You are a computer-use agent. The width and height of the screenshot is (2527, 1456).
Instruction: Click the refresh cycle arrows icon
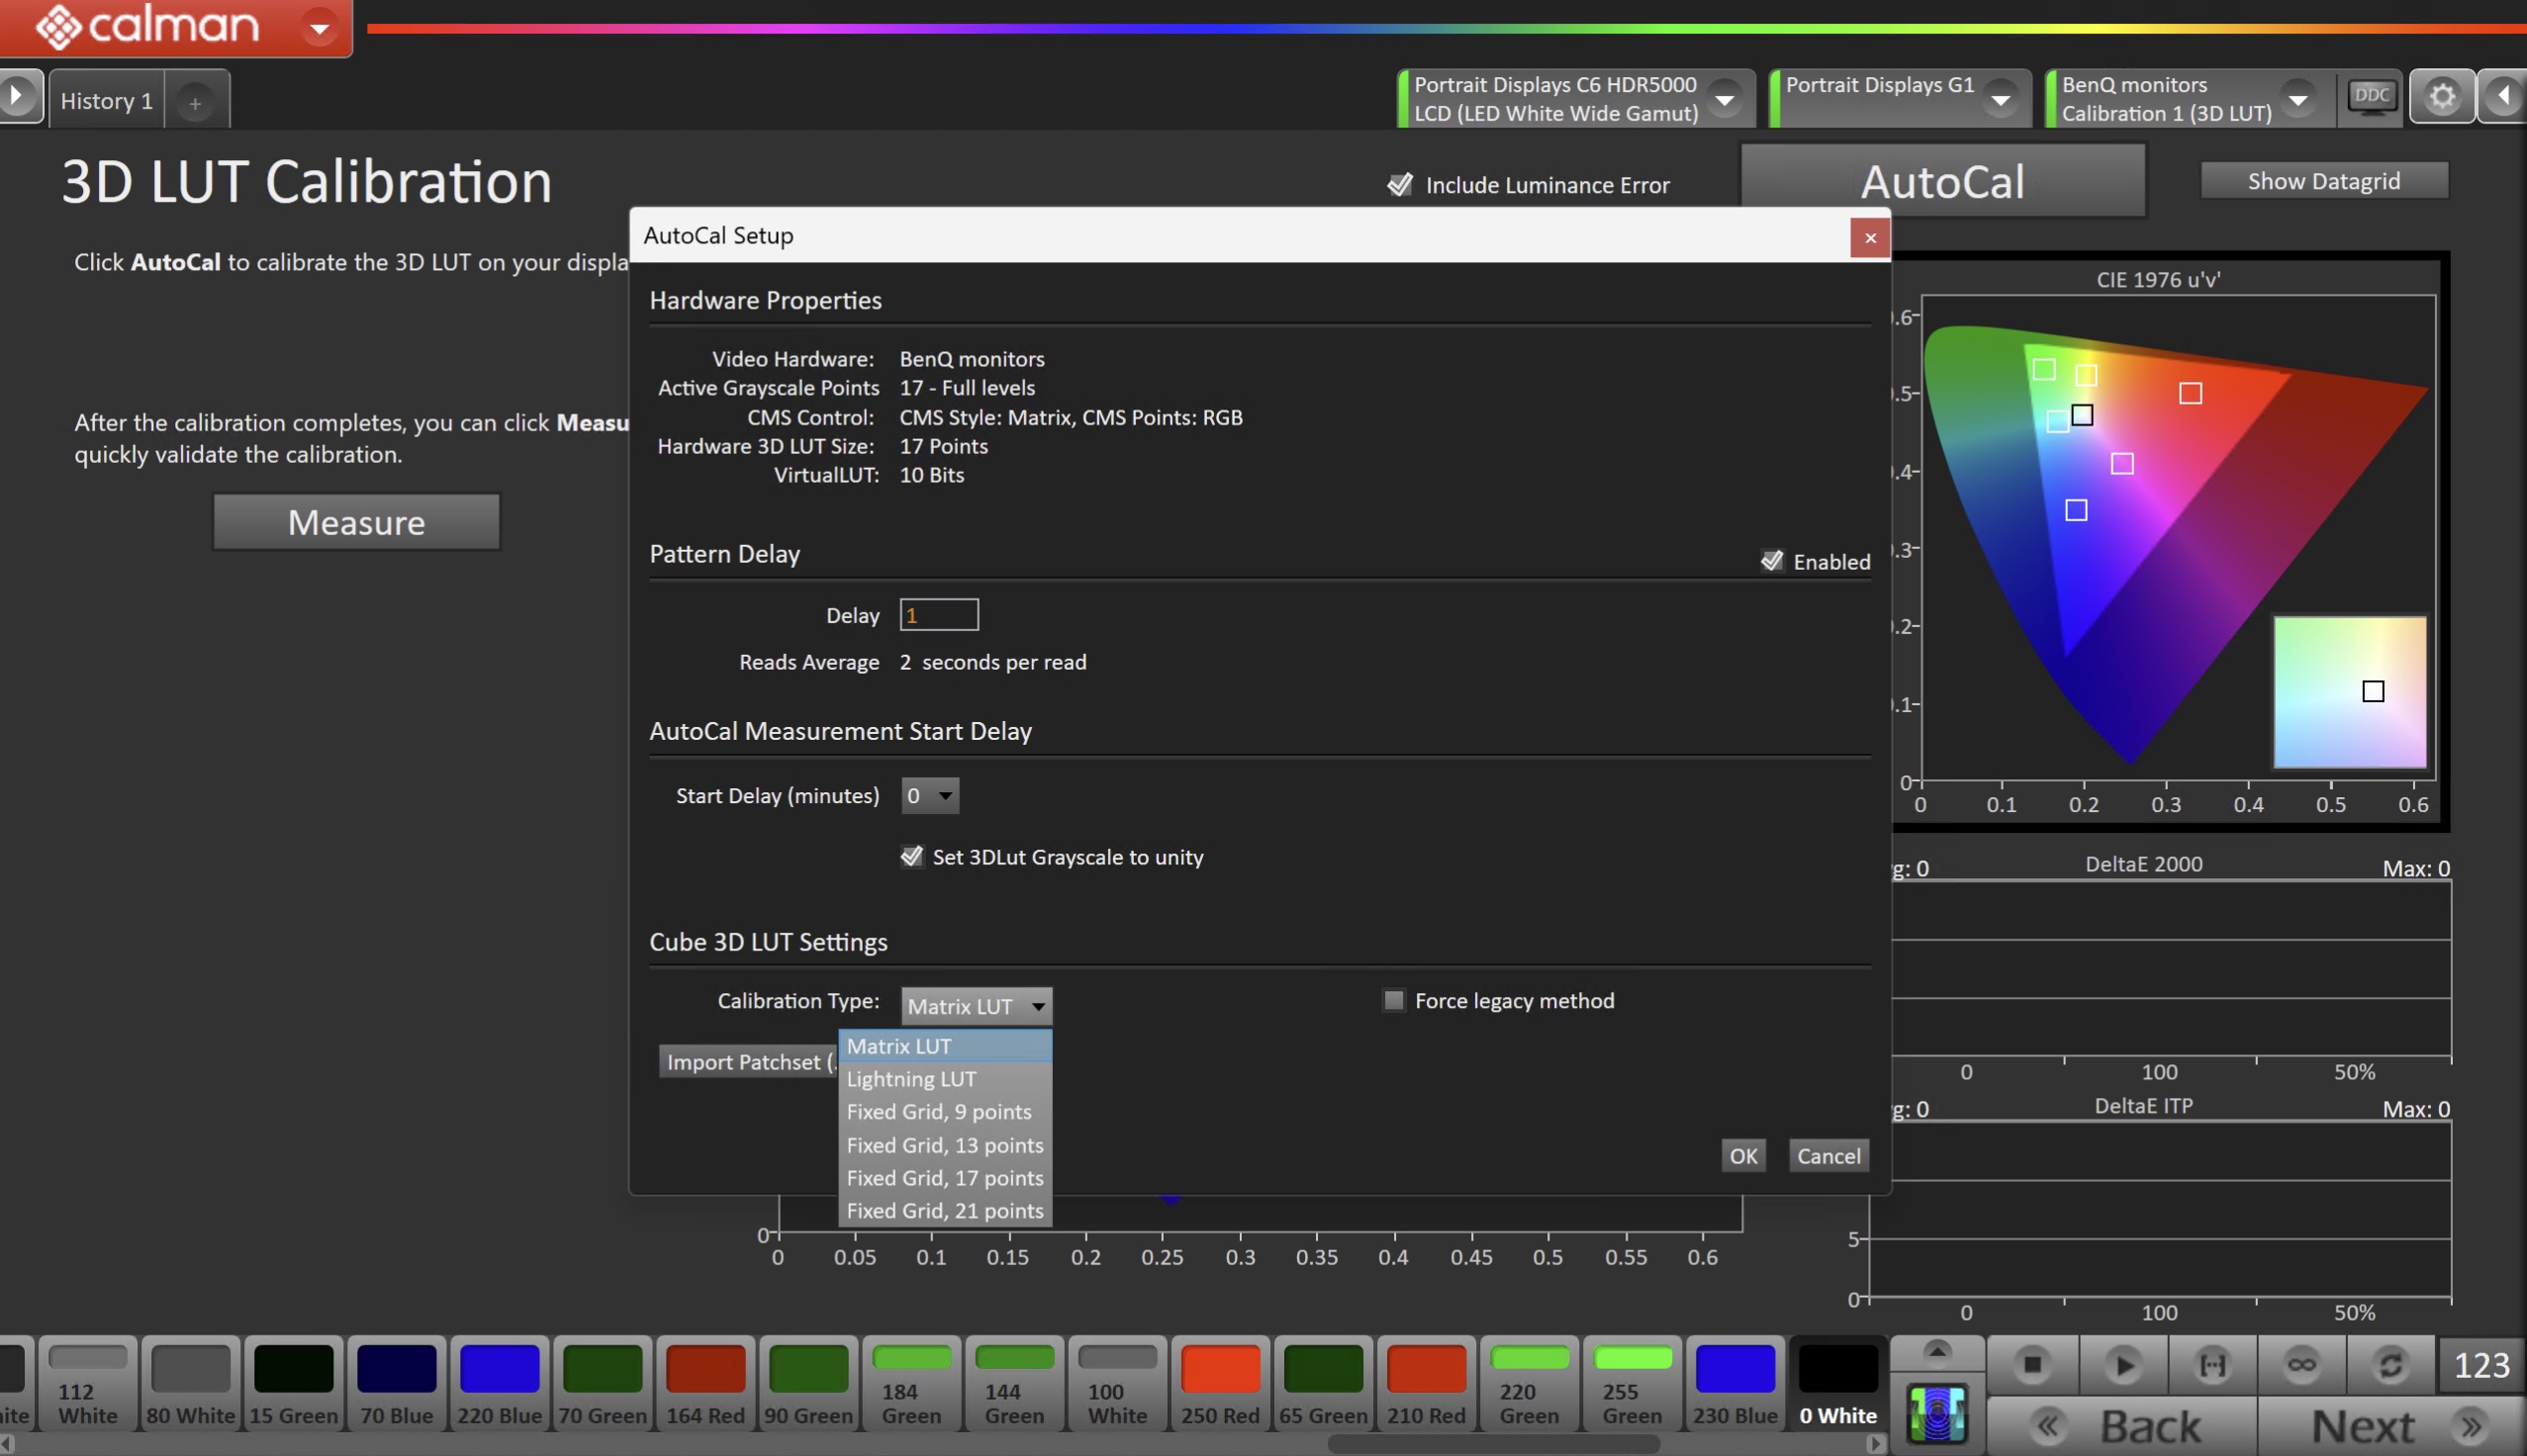pos(2390,1365)
